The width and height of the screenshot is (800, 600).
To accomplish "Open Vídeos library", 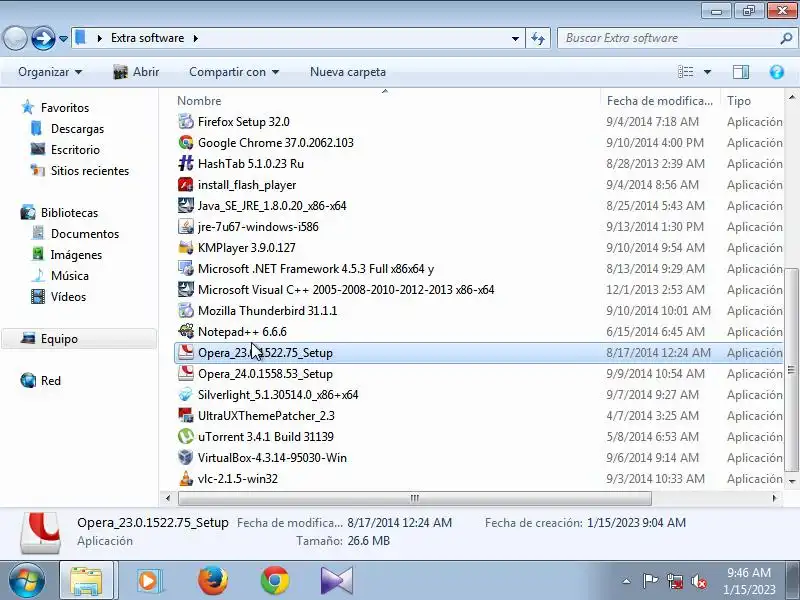I will pyautogui.click(x=68, y=296).
